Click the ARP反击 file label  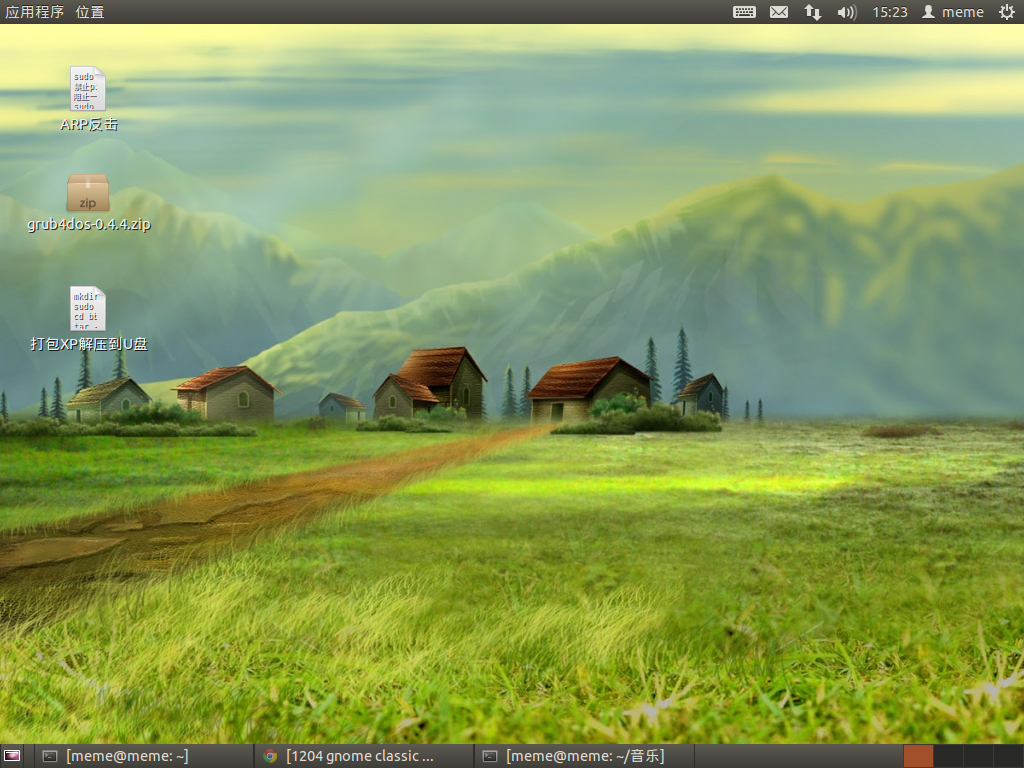(89, 124)
